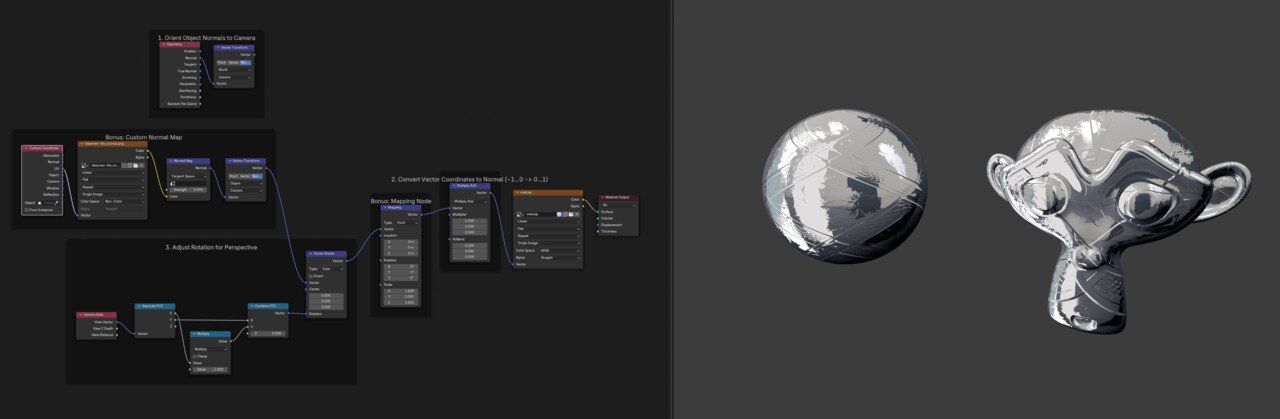Open World dropdown in top Vector Transform node
This screenshot has height=419, width=1280.
234,70
